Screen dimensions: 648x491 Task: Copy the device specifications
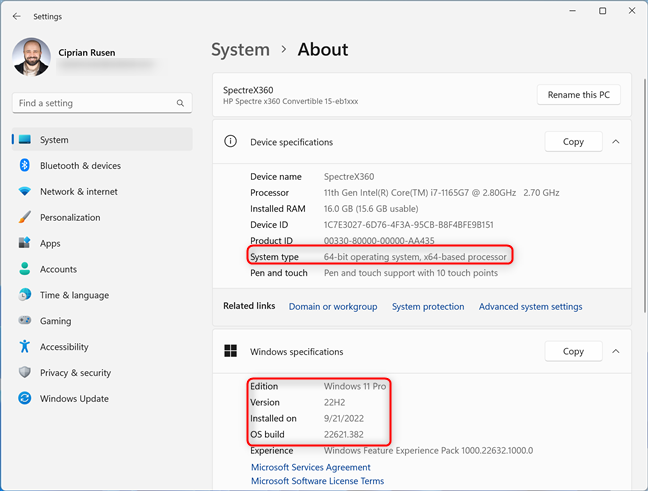573,142
